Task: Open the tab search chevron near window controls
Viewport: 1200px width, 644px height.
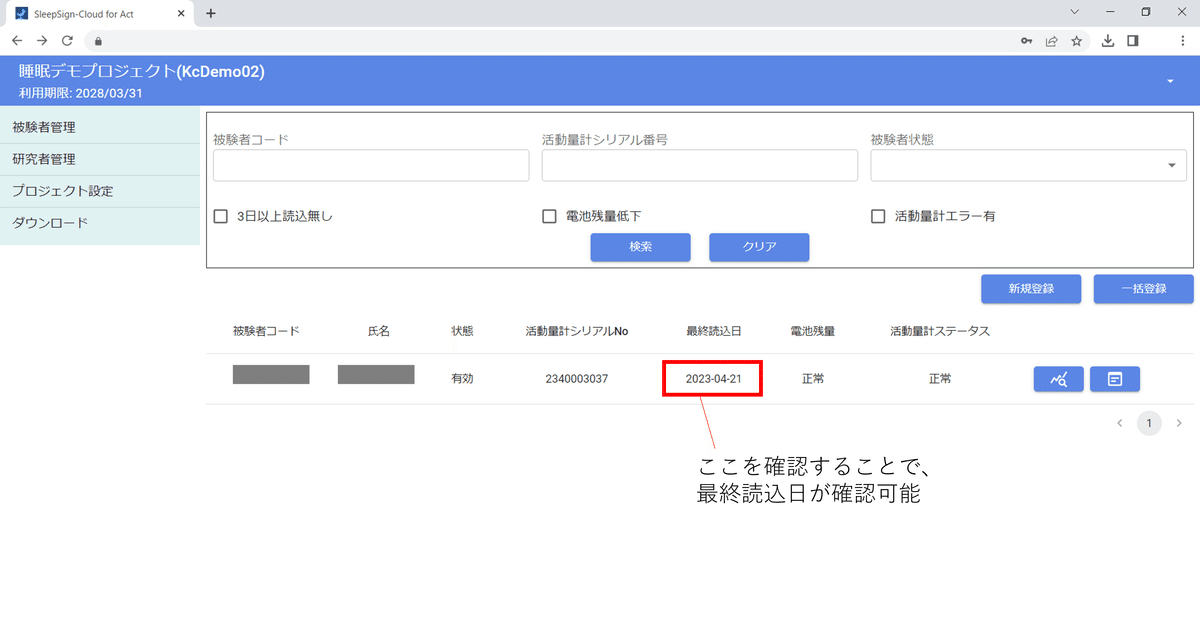Action: 1076,14
